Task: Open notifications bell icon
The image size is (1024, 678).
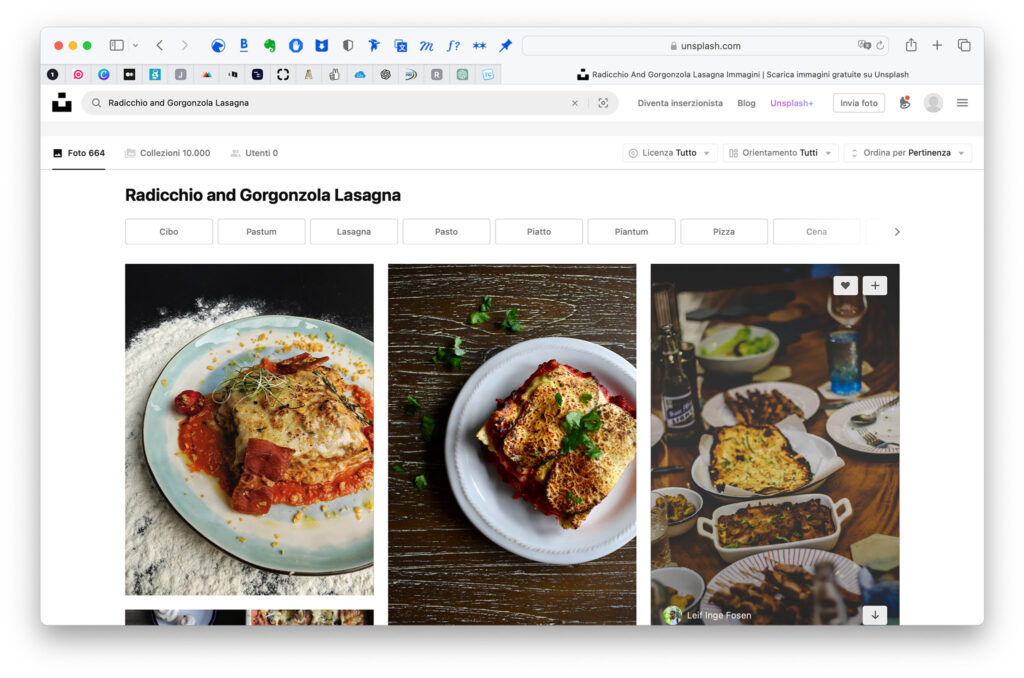Action: pos(904,103)
